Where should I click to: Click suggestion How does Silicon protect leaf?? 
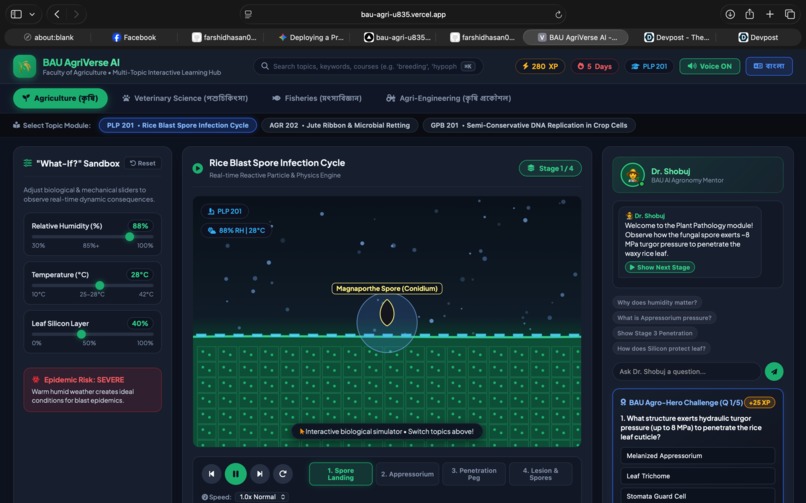661,348
